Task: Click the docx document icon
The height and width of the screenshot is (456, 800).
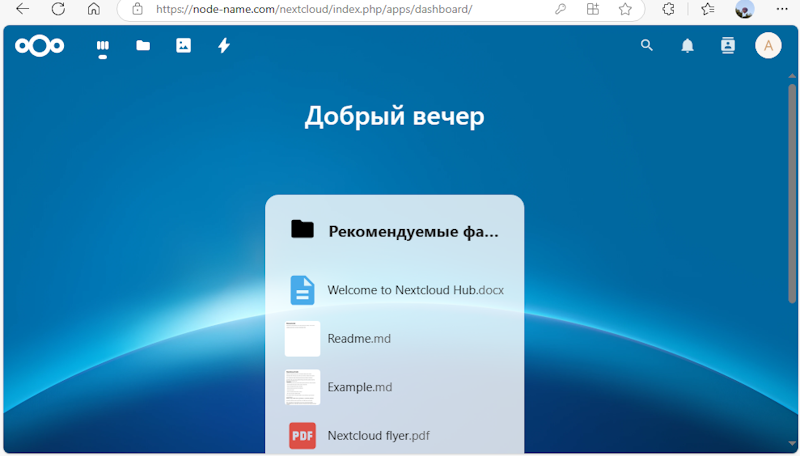Action: (303, 290)
